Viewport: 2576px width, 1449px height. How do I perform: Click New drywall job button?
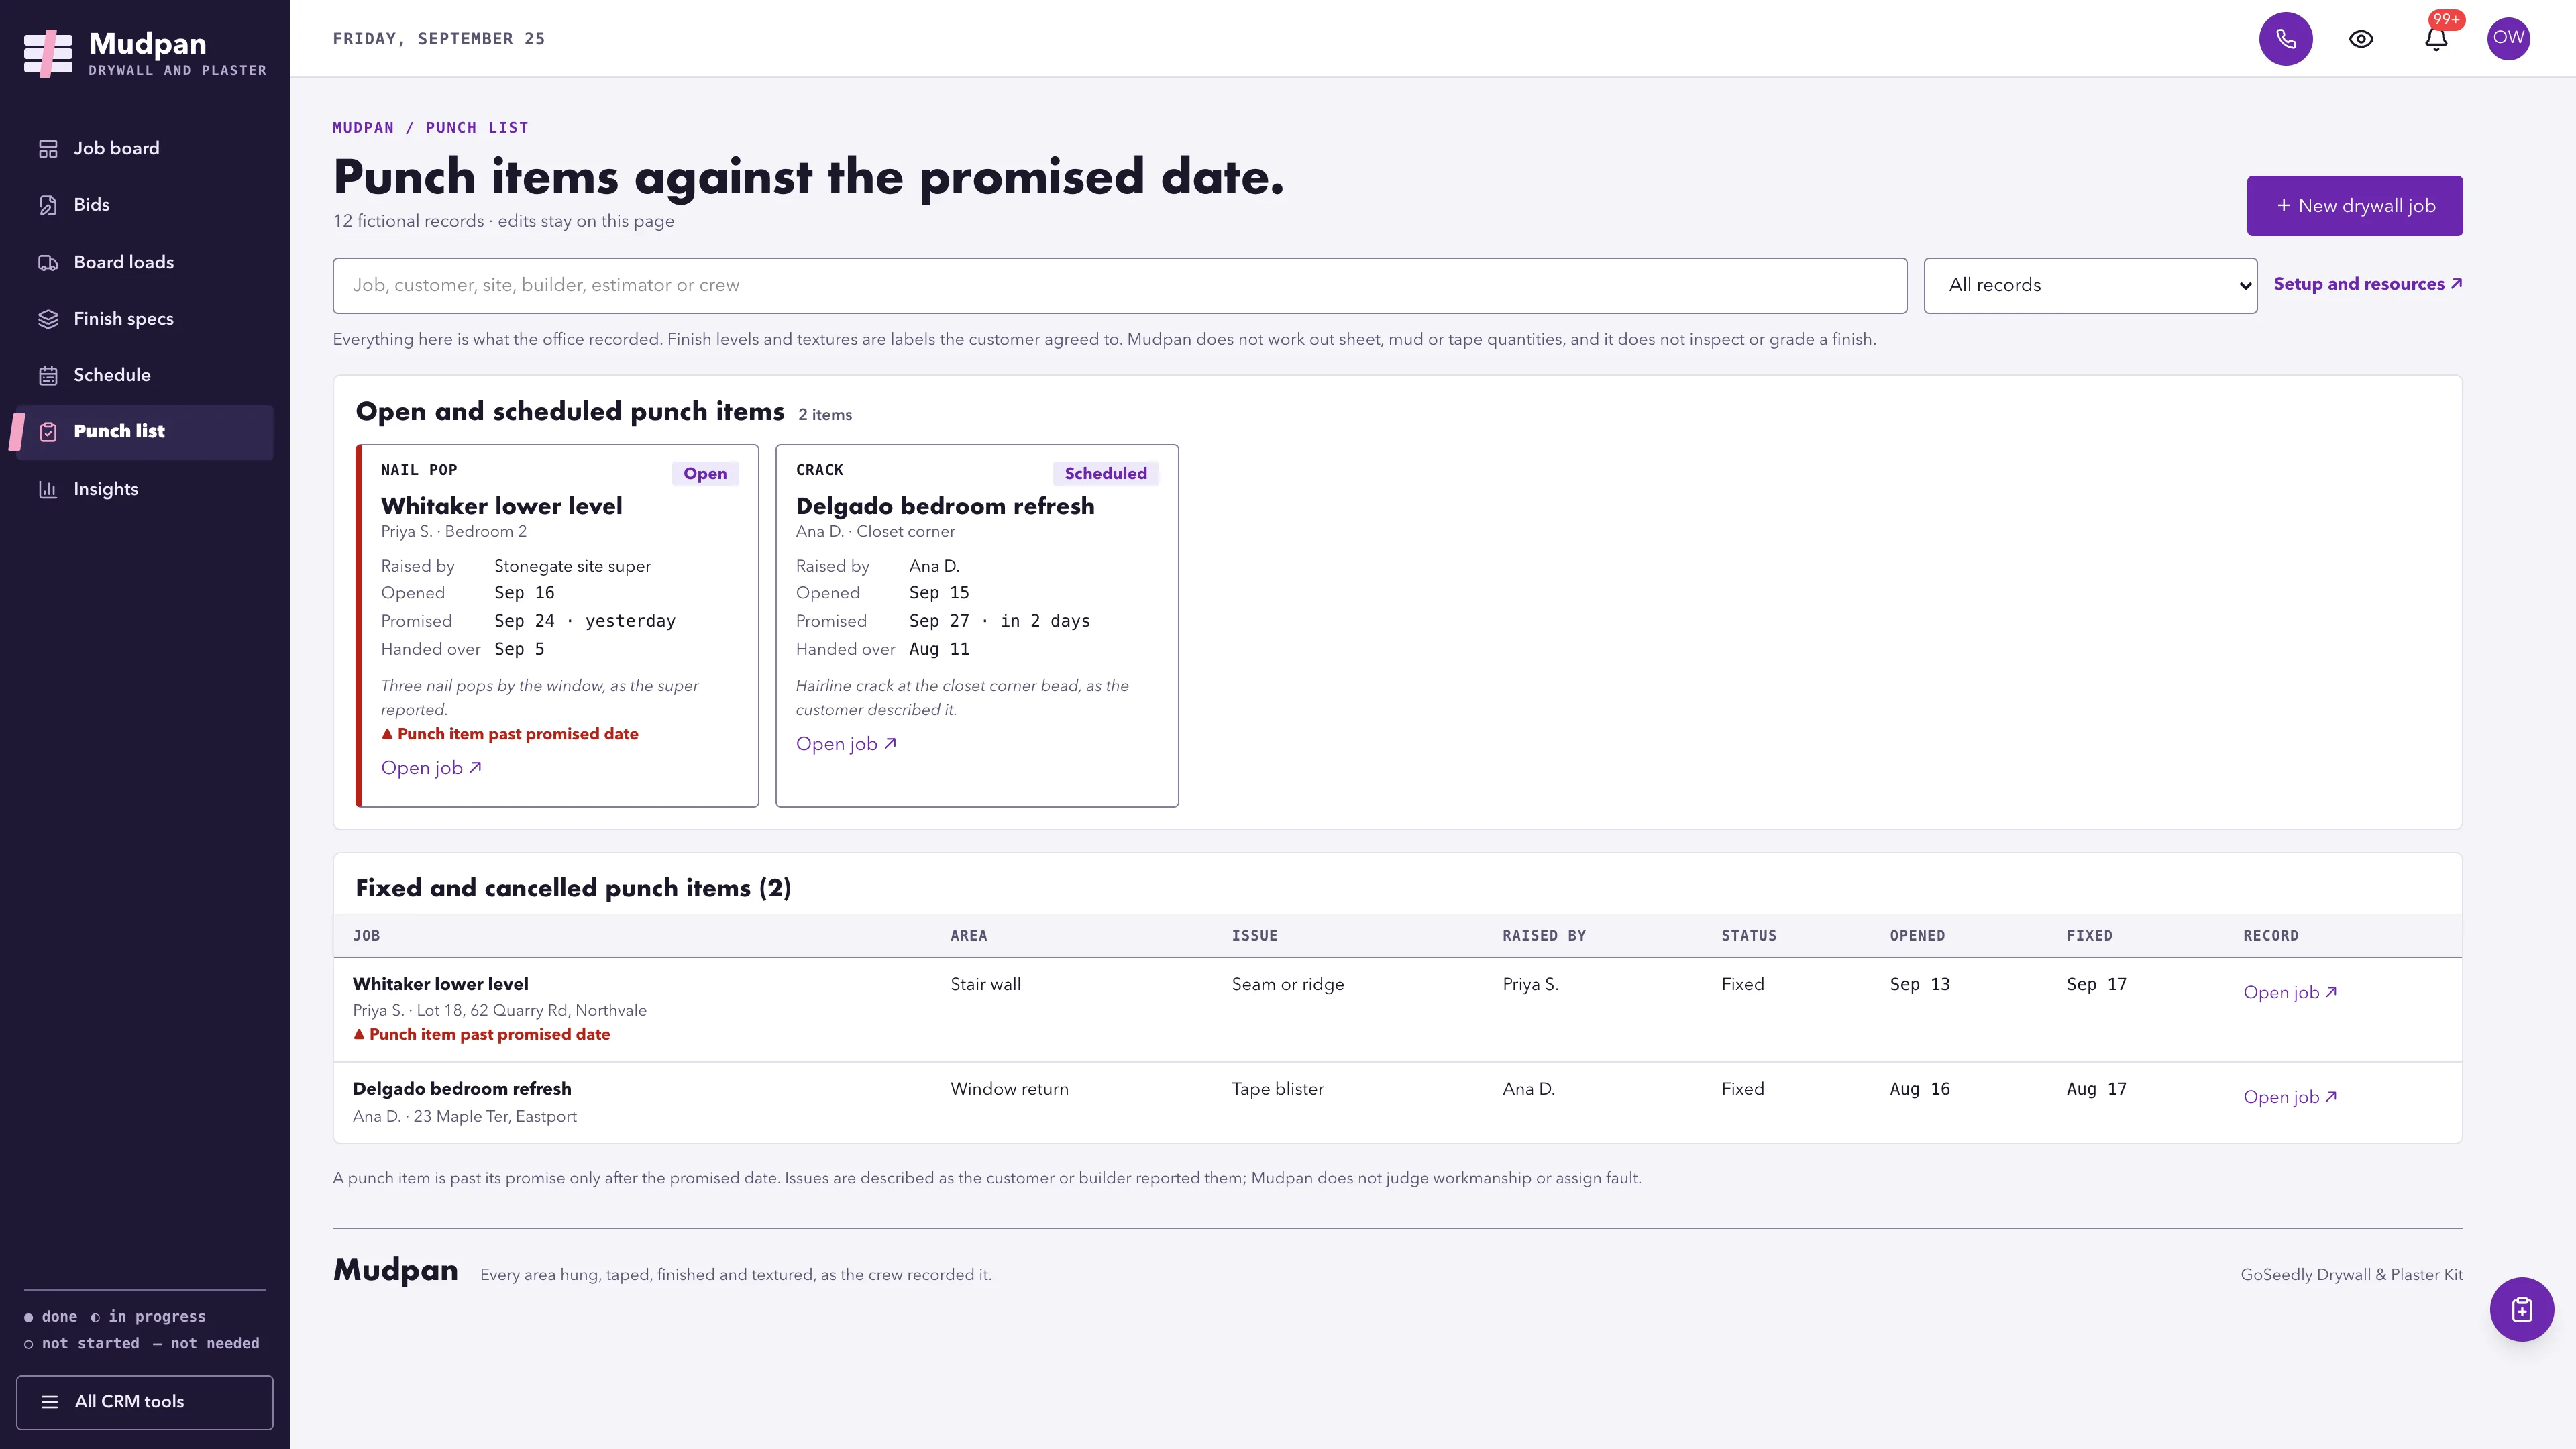pos(2354,206)
